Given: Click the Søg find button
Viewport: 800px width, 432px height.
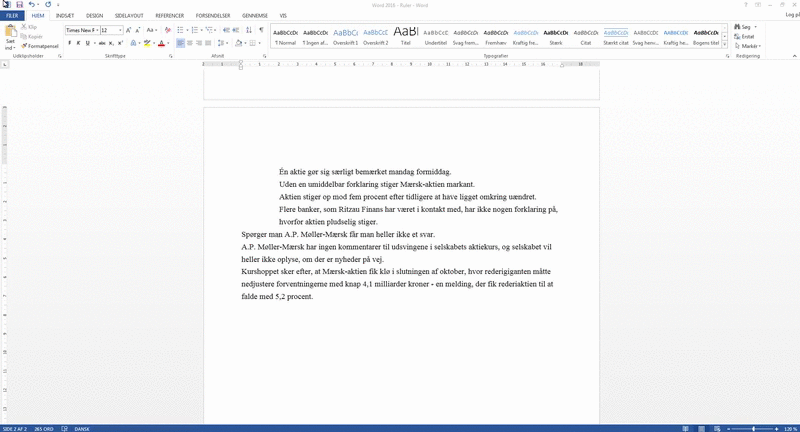Looking at the screenshot, I should click(744, 27).
